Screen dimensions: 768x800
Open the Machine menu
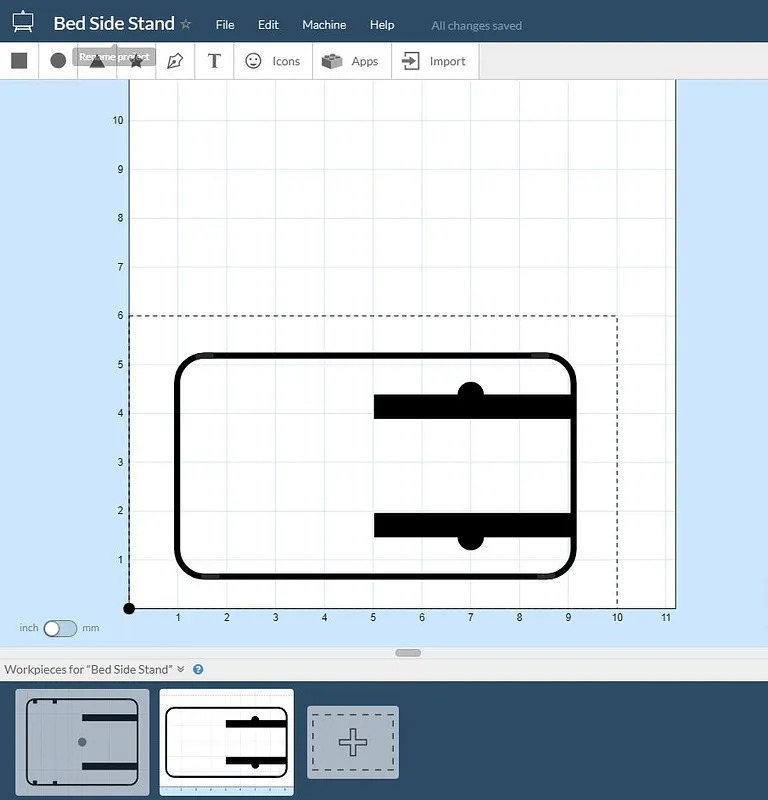tap(324, 25)
